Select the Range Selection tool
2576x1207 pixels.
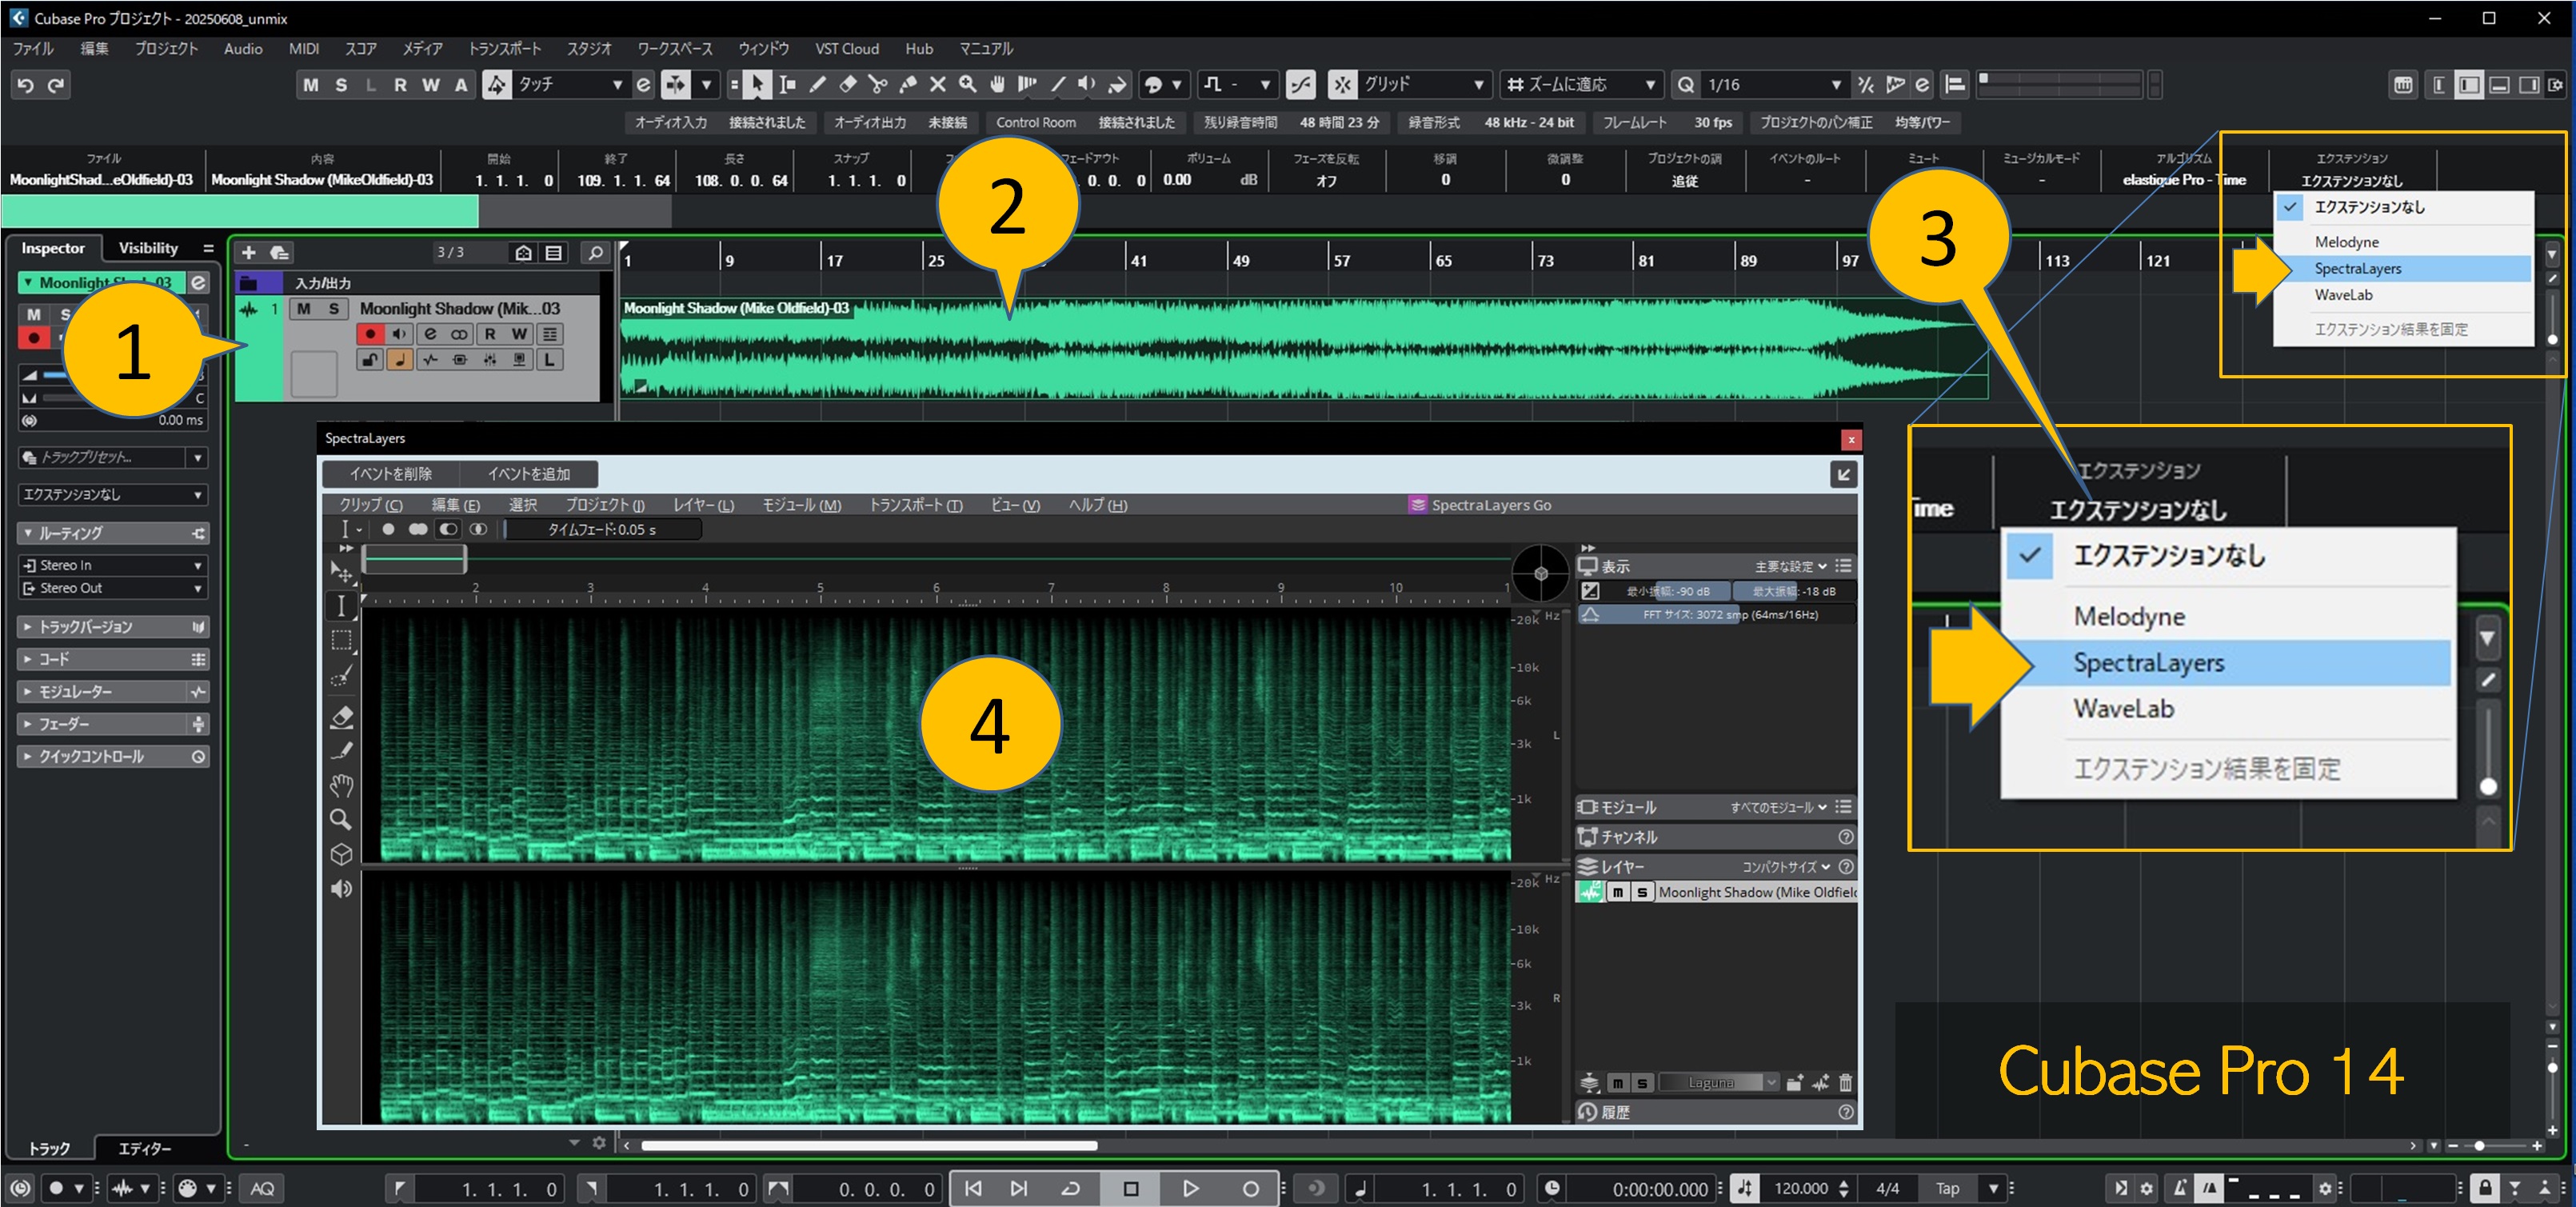[x=788, y=85]
